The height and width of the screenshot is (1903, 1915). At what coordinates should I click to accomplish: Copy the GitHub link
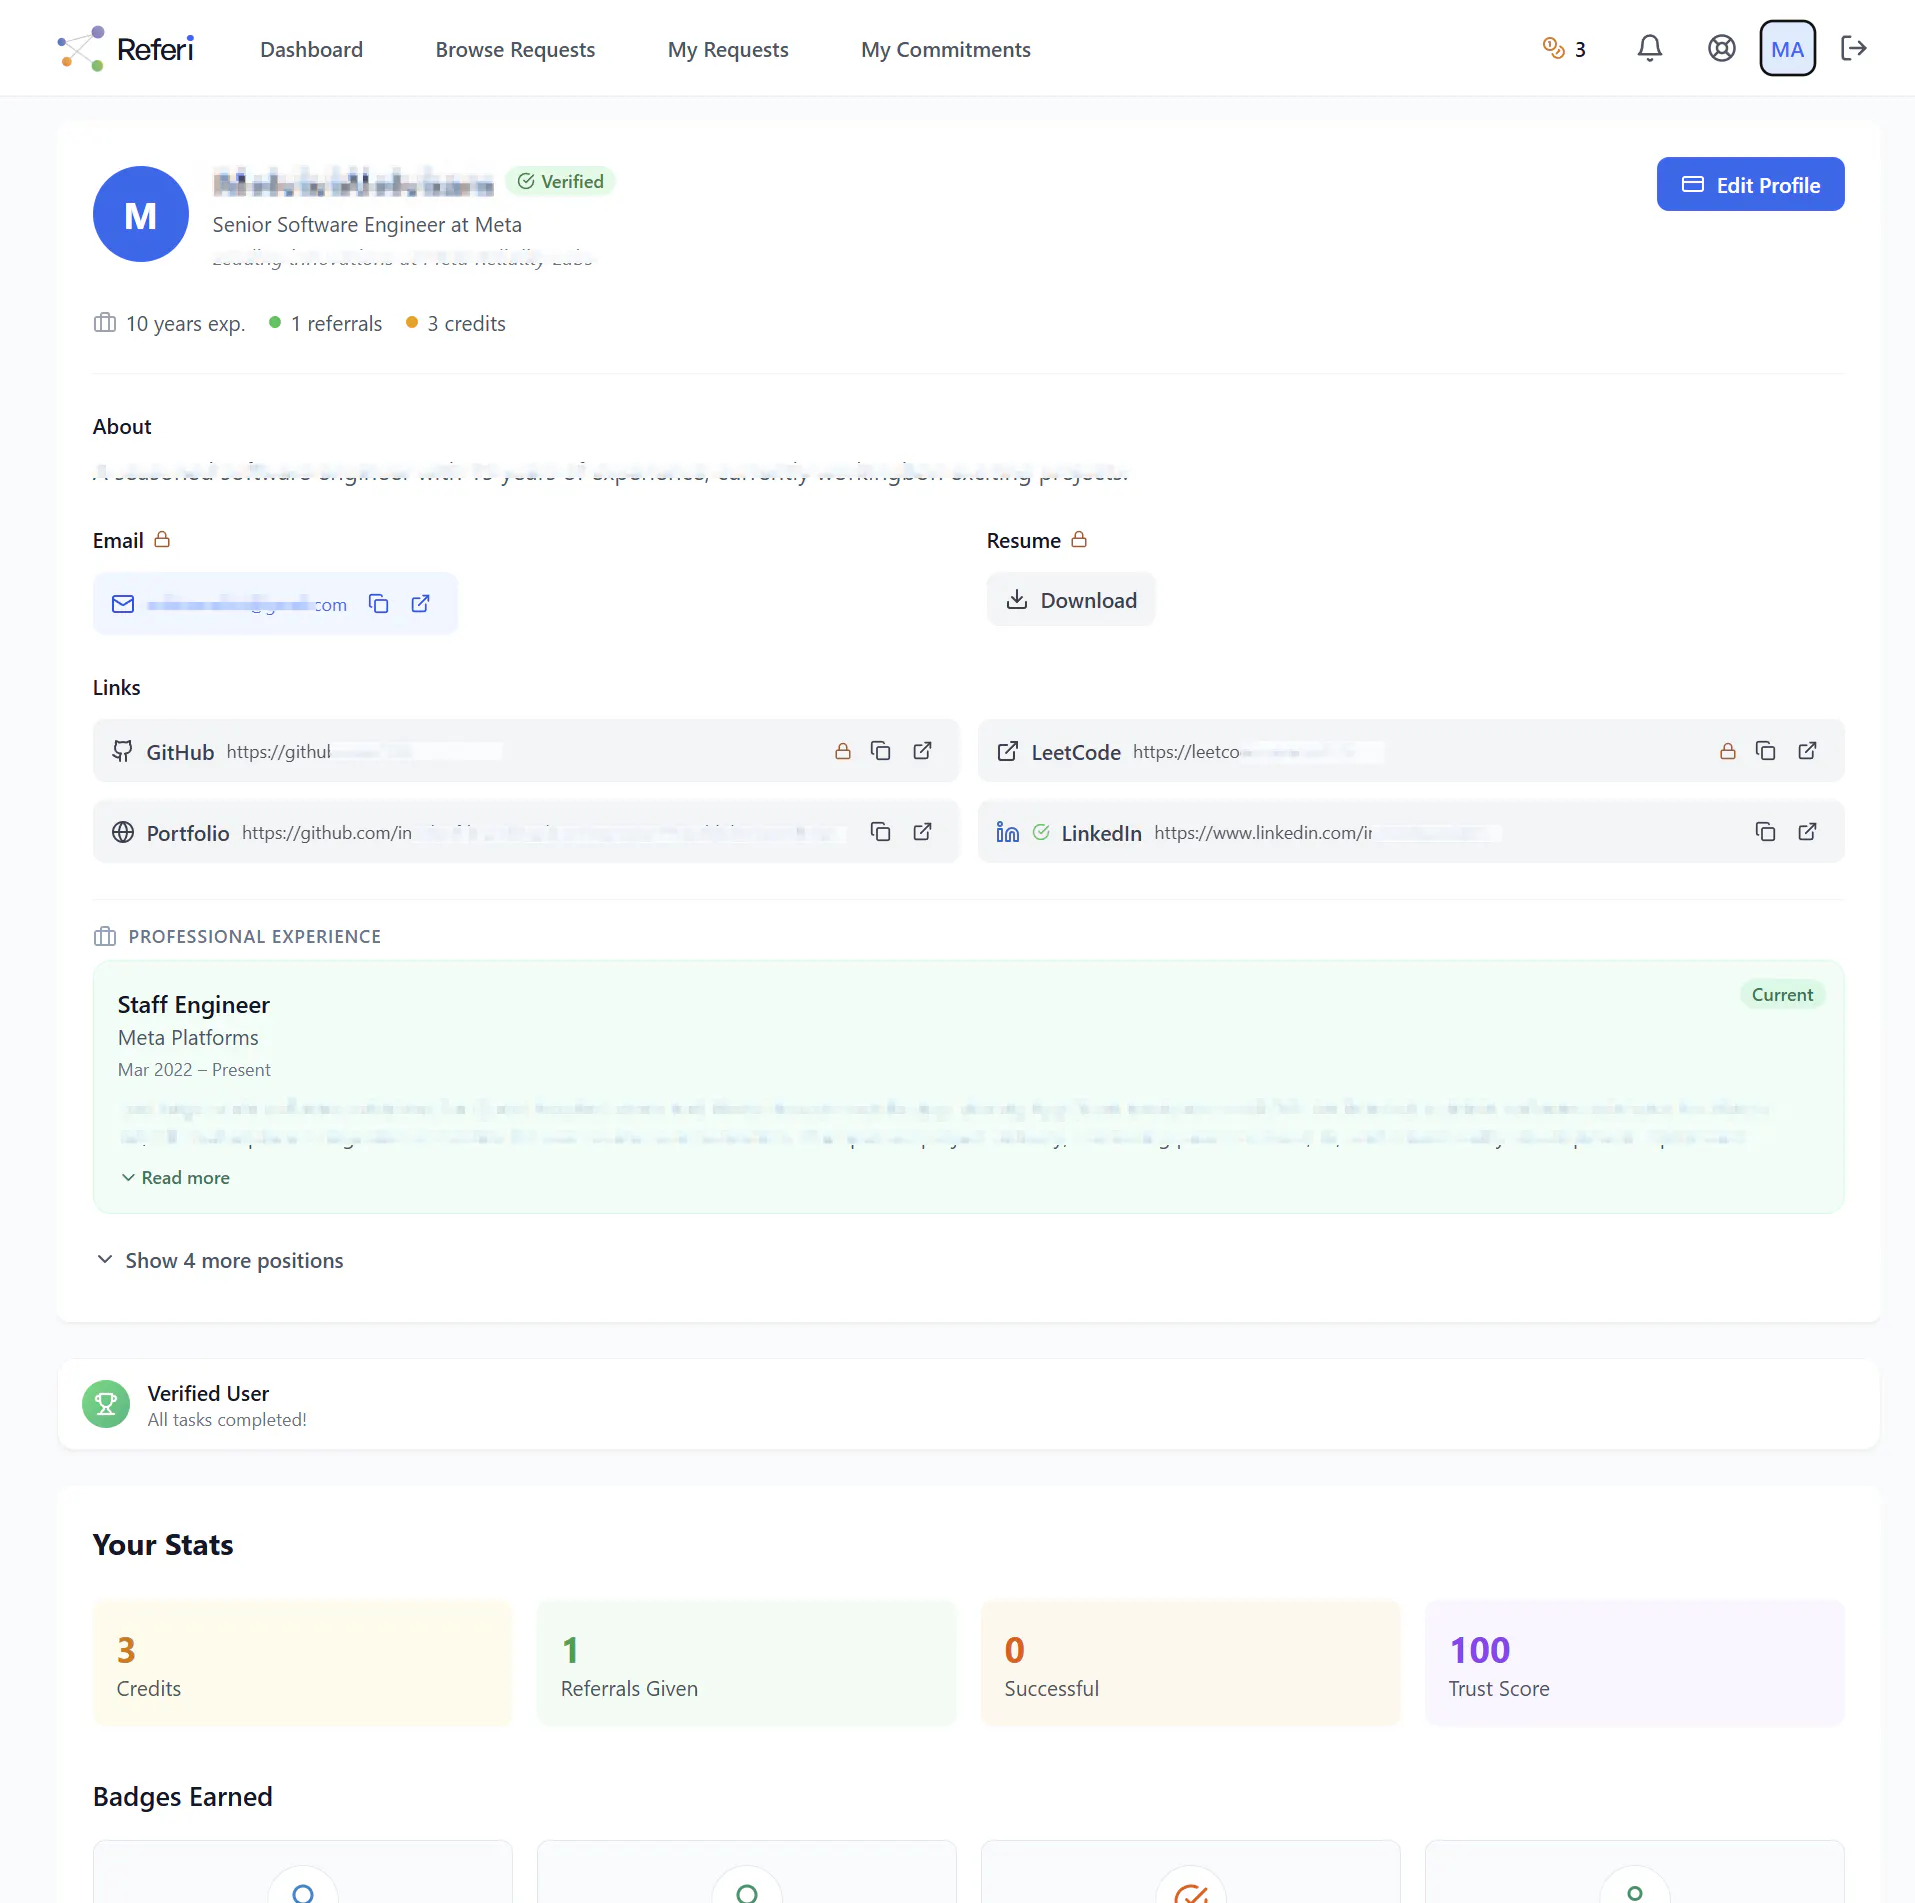880,751
